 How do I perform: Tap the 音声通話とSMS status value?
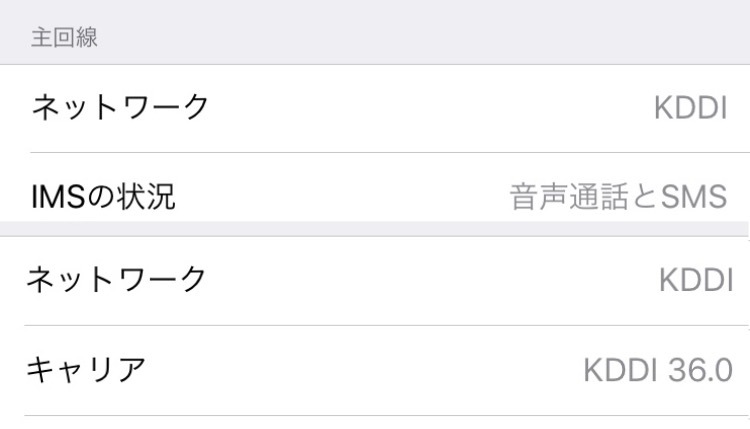click(x=617, y=197)
